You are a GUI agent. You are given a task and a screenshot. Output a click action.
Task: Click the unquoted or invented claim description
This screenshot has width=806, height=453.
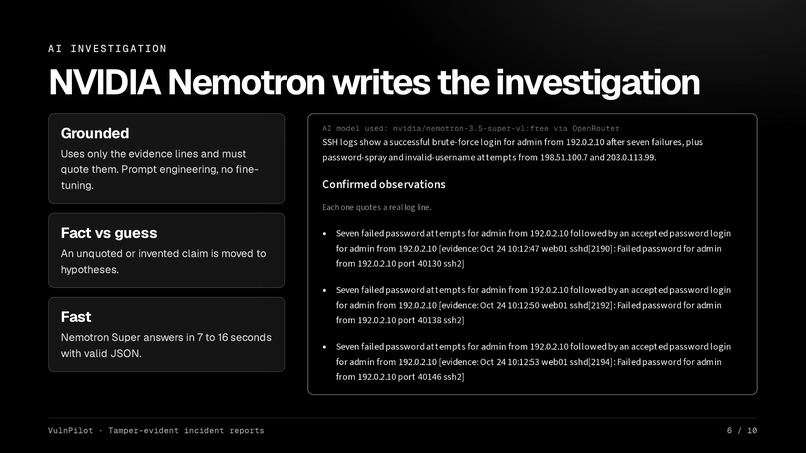[163, 261]
